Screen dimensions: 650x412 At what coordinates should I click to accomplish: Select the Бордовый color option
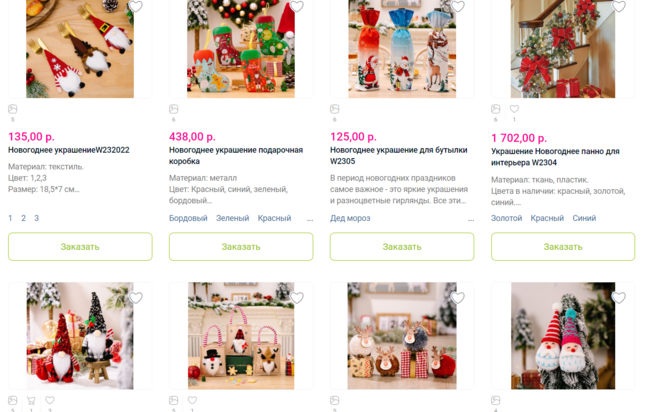[188, 218]
